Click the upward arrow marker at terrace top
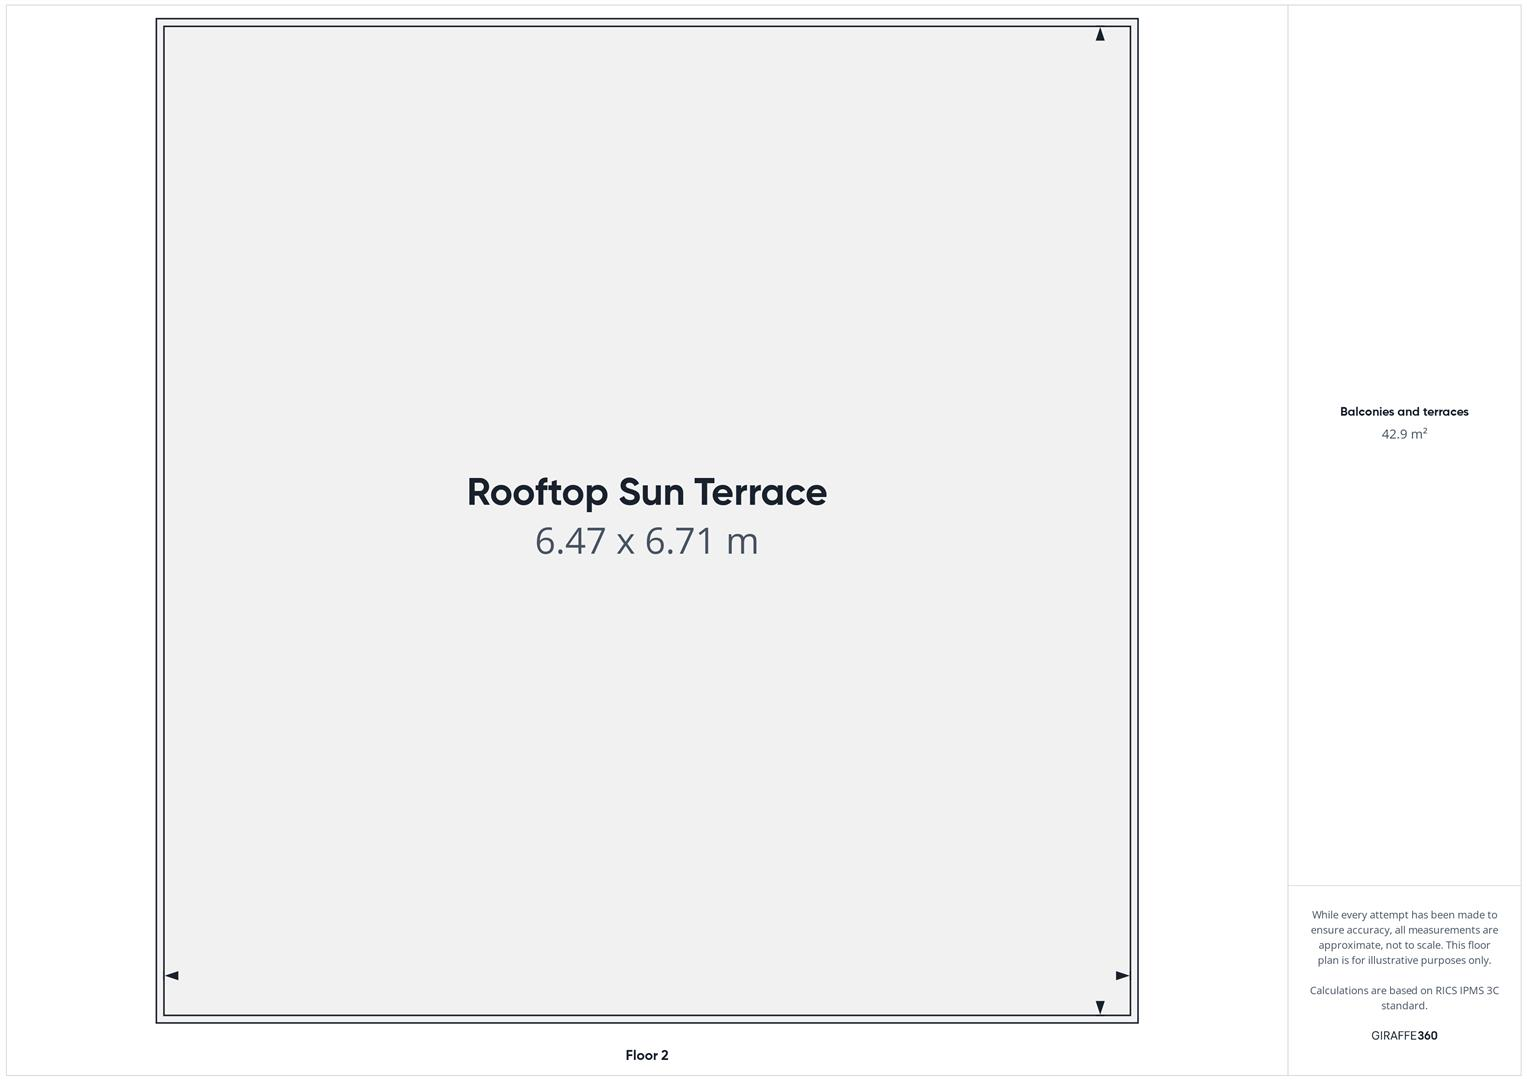The width and height of the screenshot is (1527, 1080). 1100,35
